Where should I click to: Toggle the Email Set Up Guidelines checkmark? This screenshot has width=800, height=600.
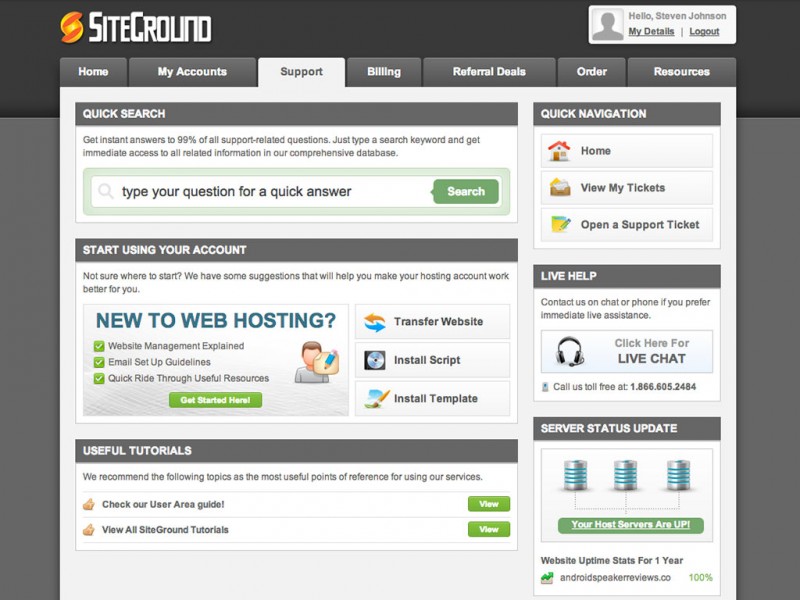pyautogui.click(x=99, y=362)
